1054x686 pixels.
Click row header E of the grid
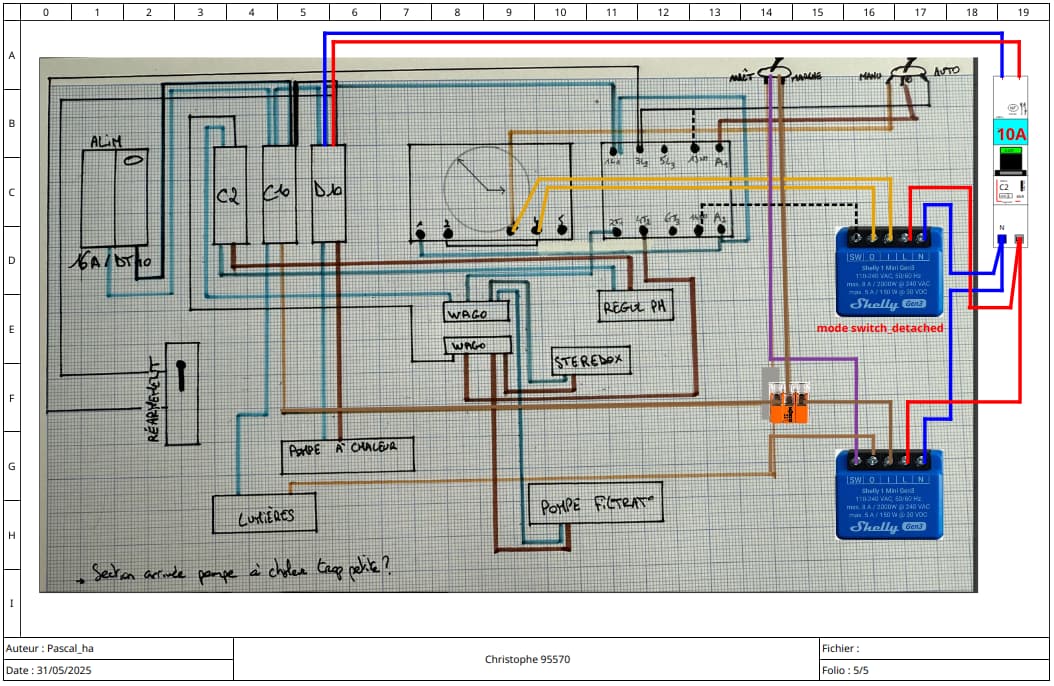(12, 329)
